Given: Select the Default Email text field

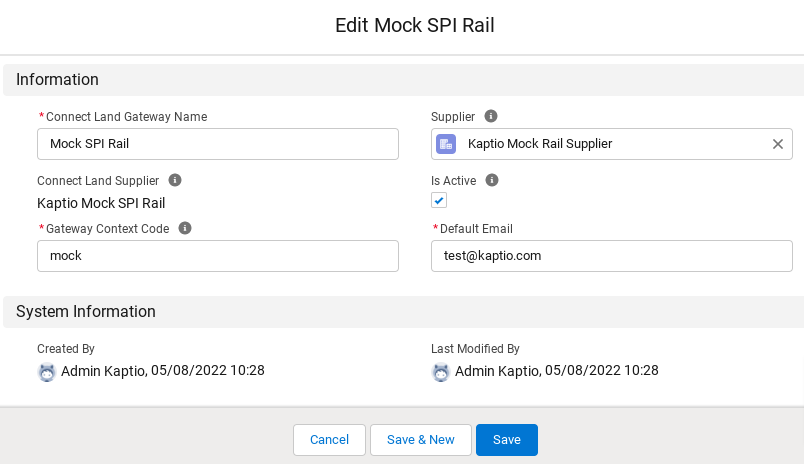Looking at the screenshot, I should 612,256.
